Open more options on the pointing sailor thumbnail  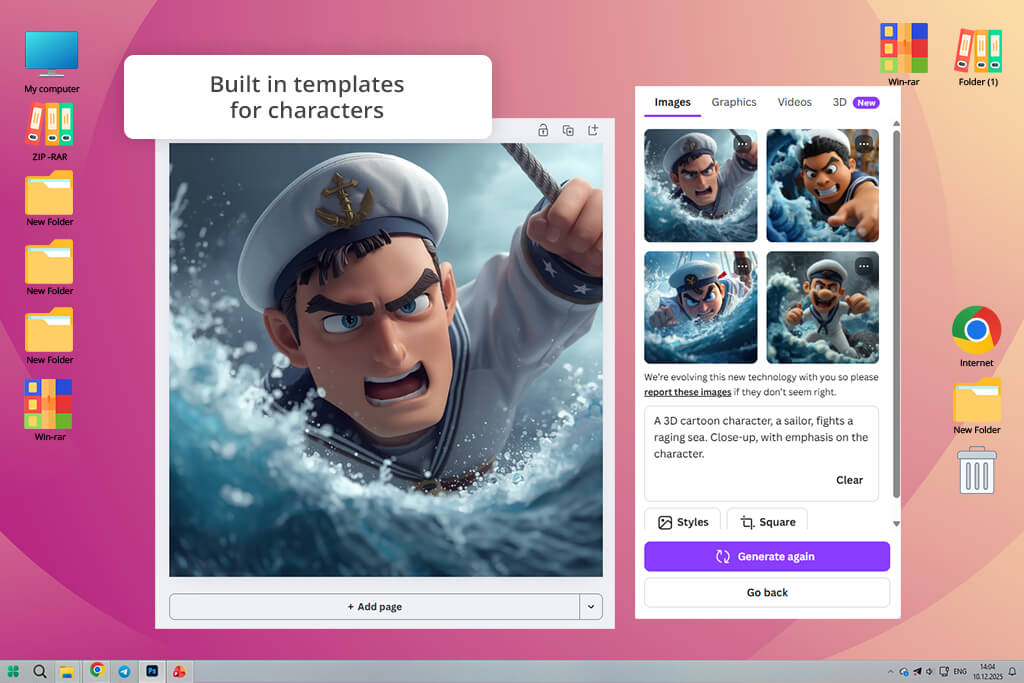point(864,144)
